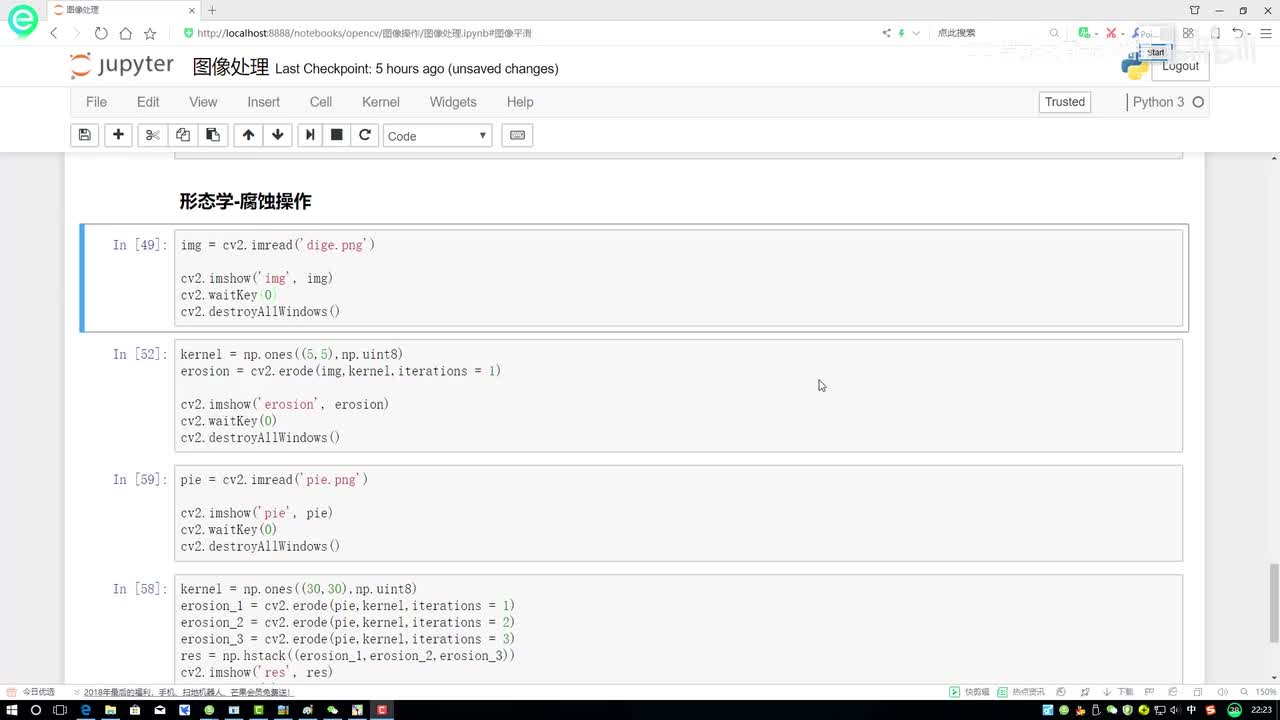The width and height of the screenshot is (1280, 720).
Task: Click into the In [49] code cell
Action: 678,278
